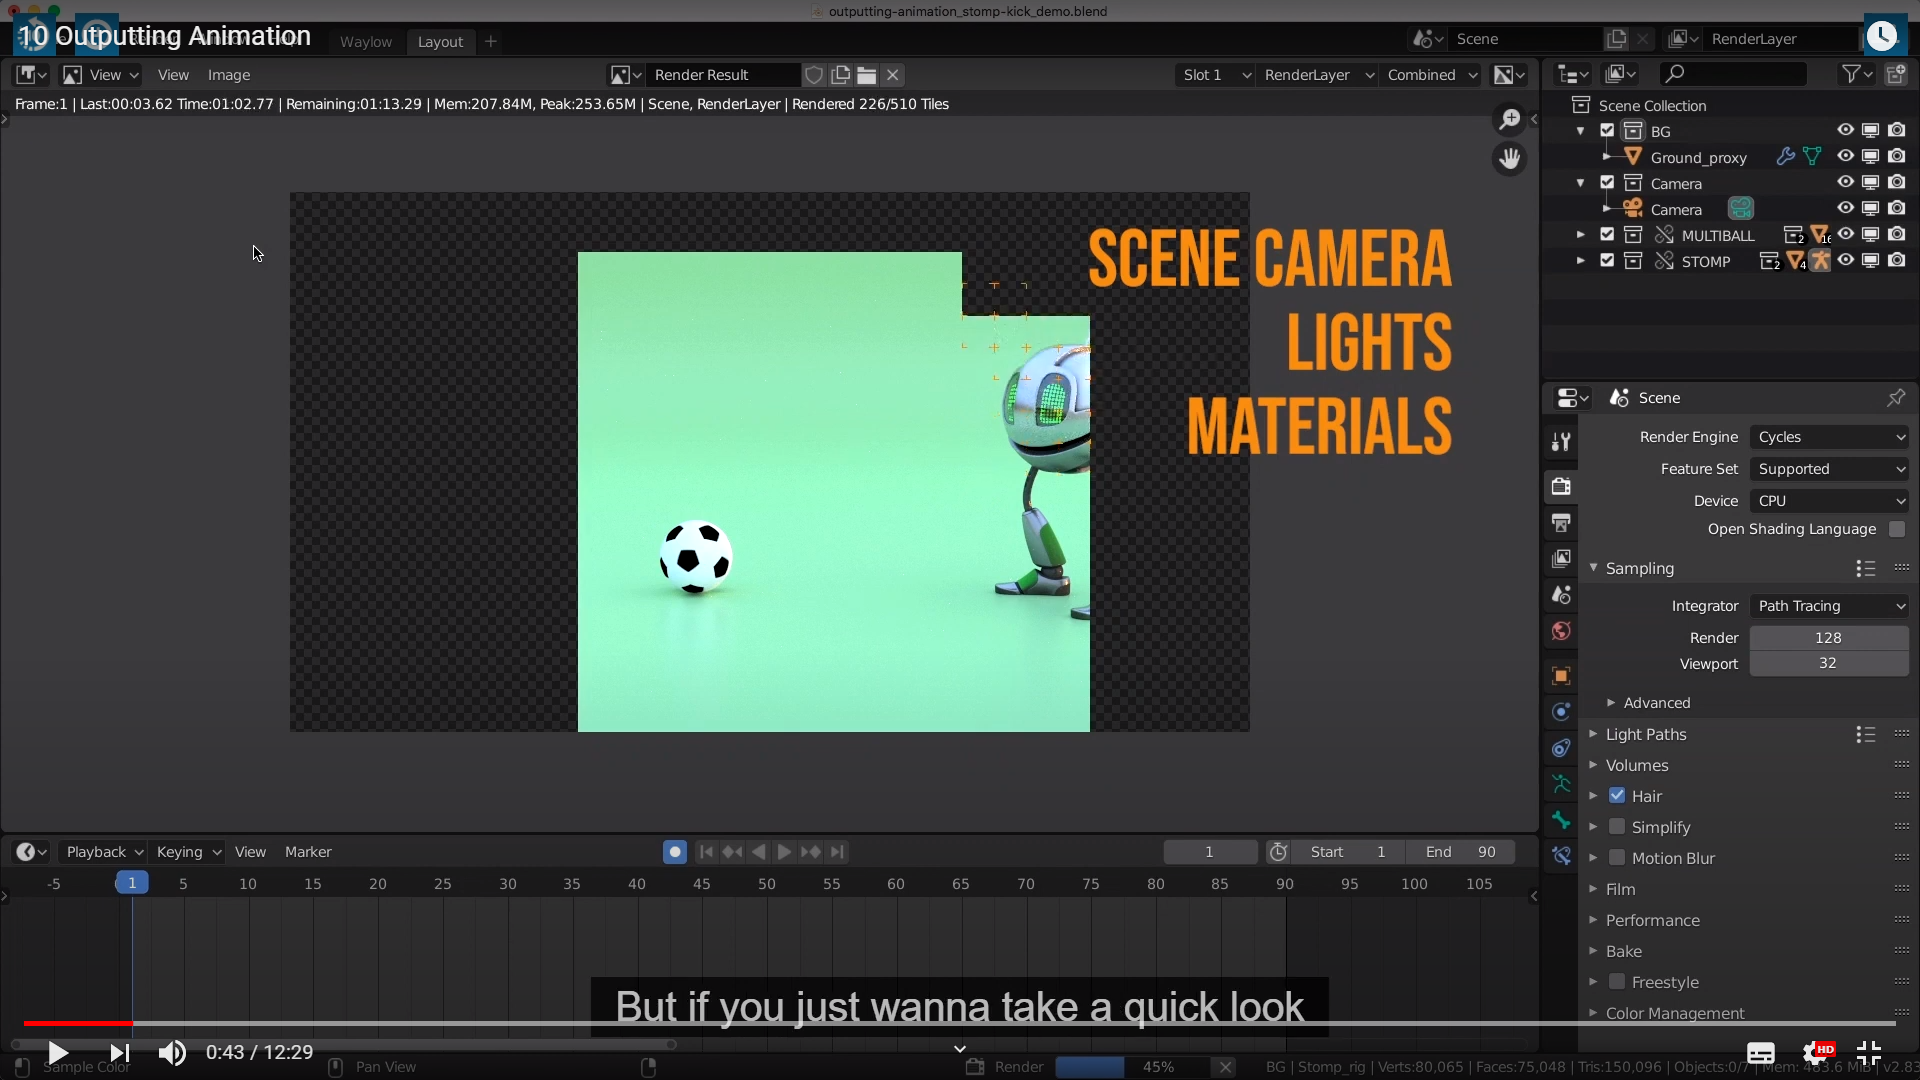This screenshot has height=1080, width=1920.
Task: Click the video progress bar scrubber
Action: point(131,1023)
